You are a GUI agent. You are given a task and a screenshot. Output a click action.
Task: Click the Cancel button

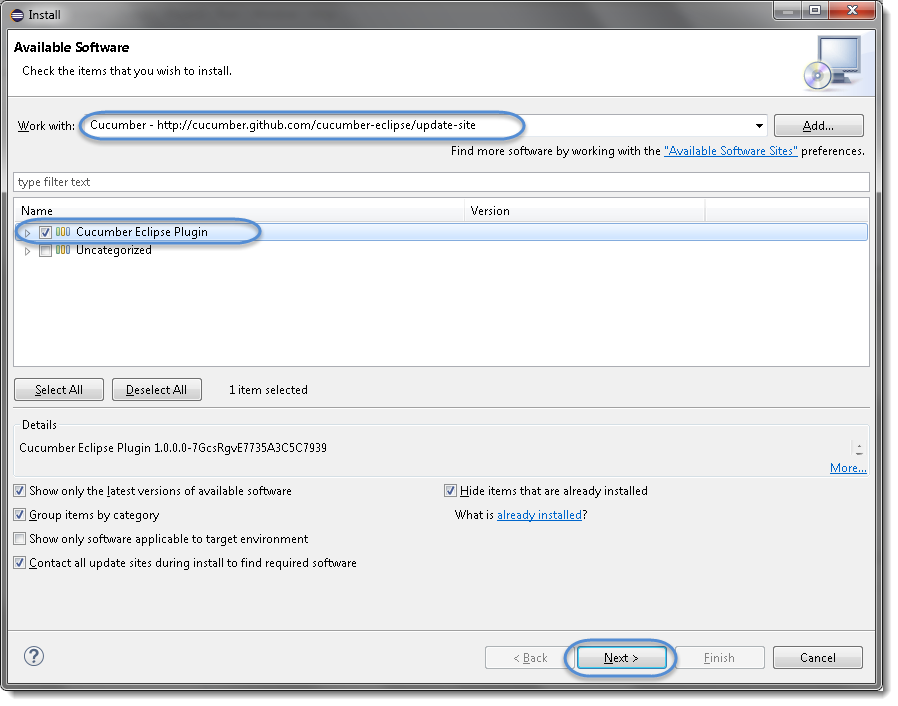(818, 658)
